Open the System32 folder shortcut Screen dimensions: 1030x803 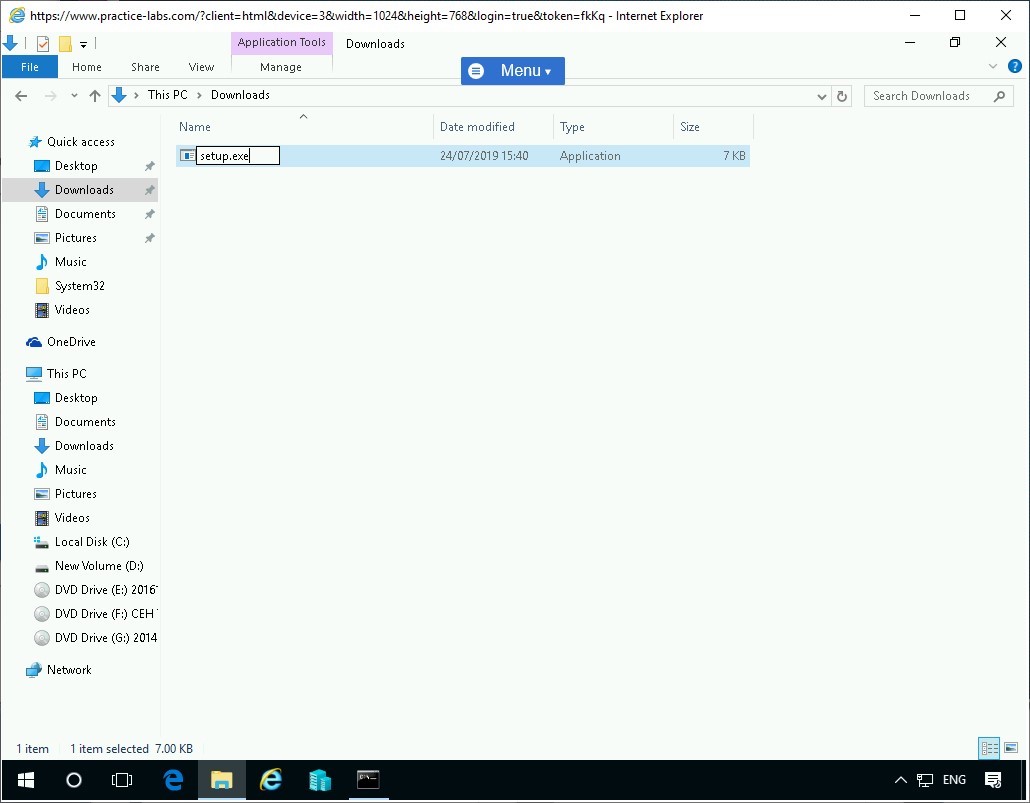(79, 286)
